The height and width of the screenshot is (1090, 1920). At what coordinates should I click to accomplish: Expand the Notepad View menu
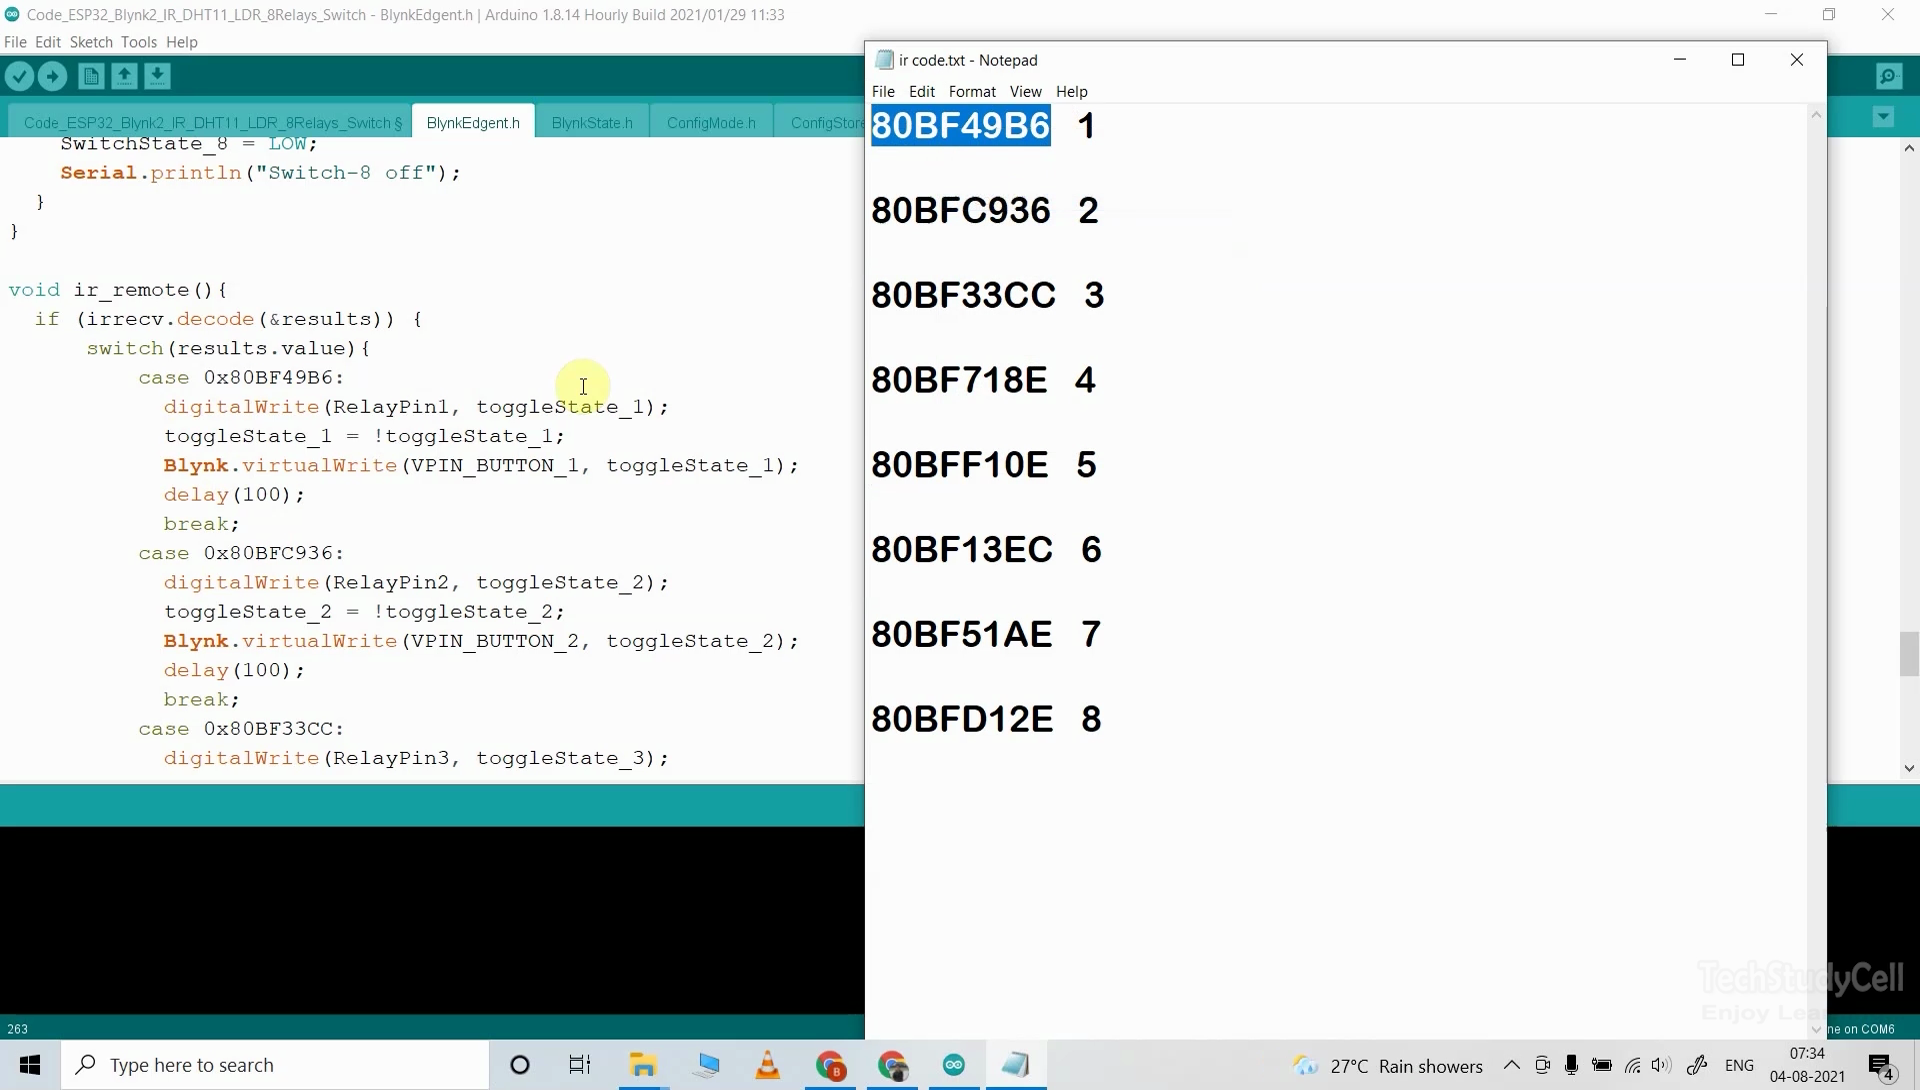(1025, 91)
